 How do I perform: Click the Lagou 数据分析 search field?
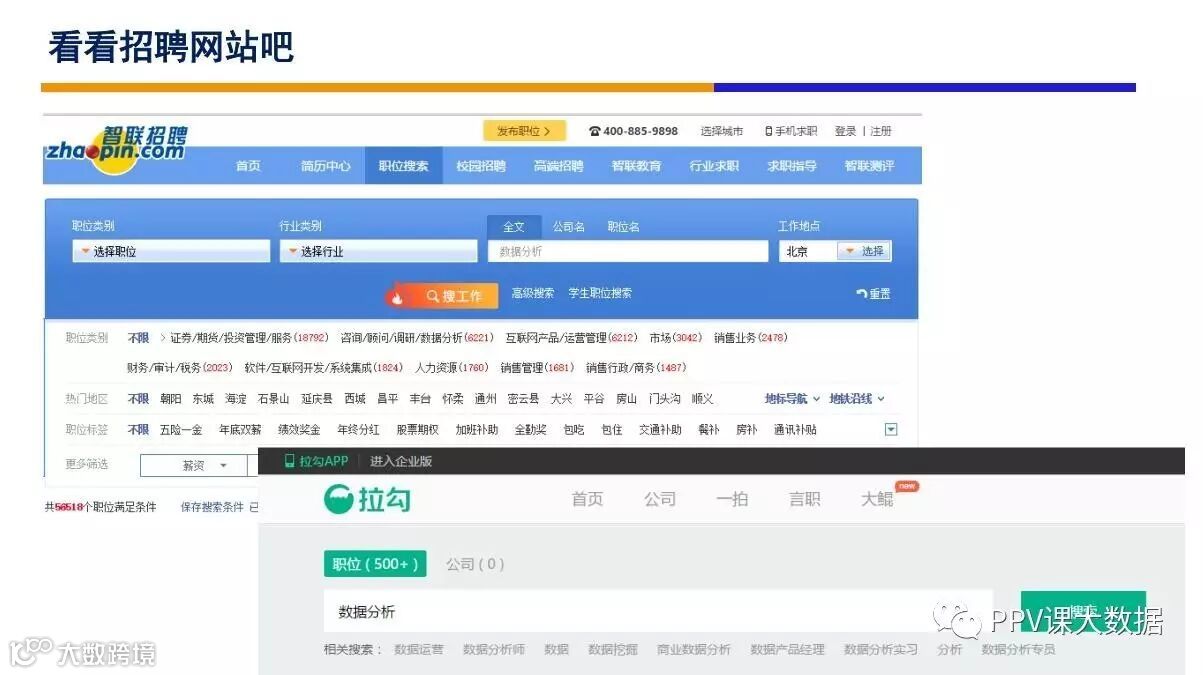(658, 611)
